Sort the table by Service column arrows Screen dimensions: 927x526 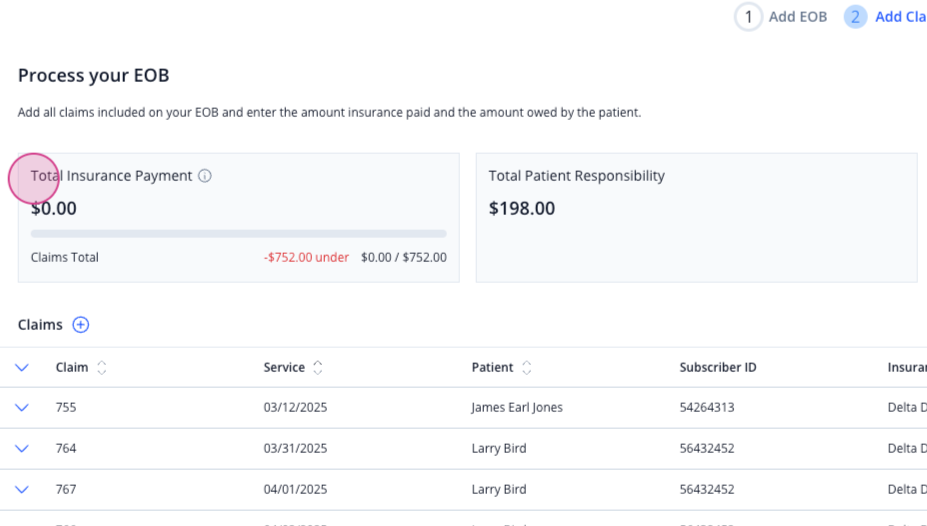317,368
